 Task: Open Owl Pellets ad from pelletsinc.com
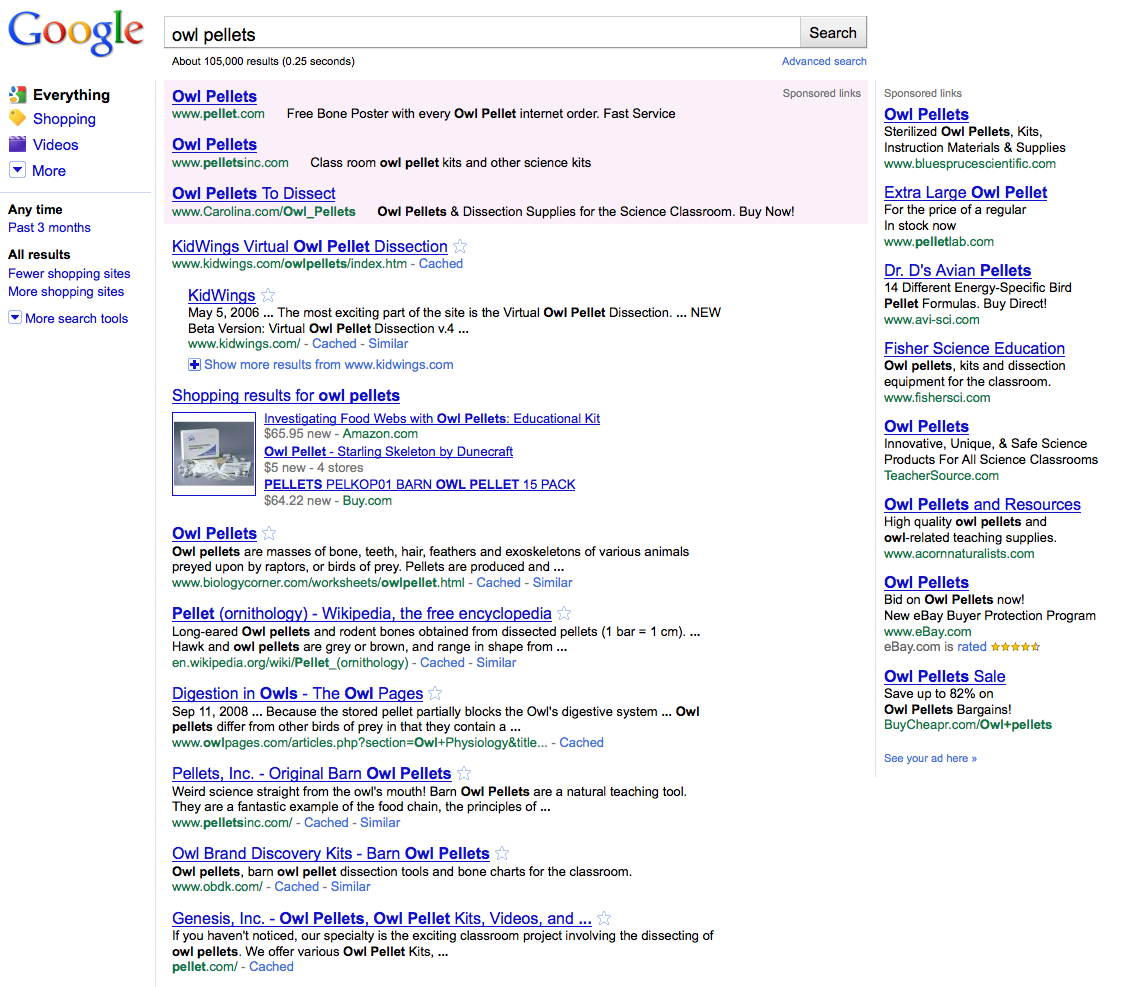coord(214,144)
